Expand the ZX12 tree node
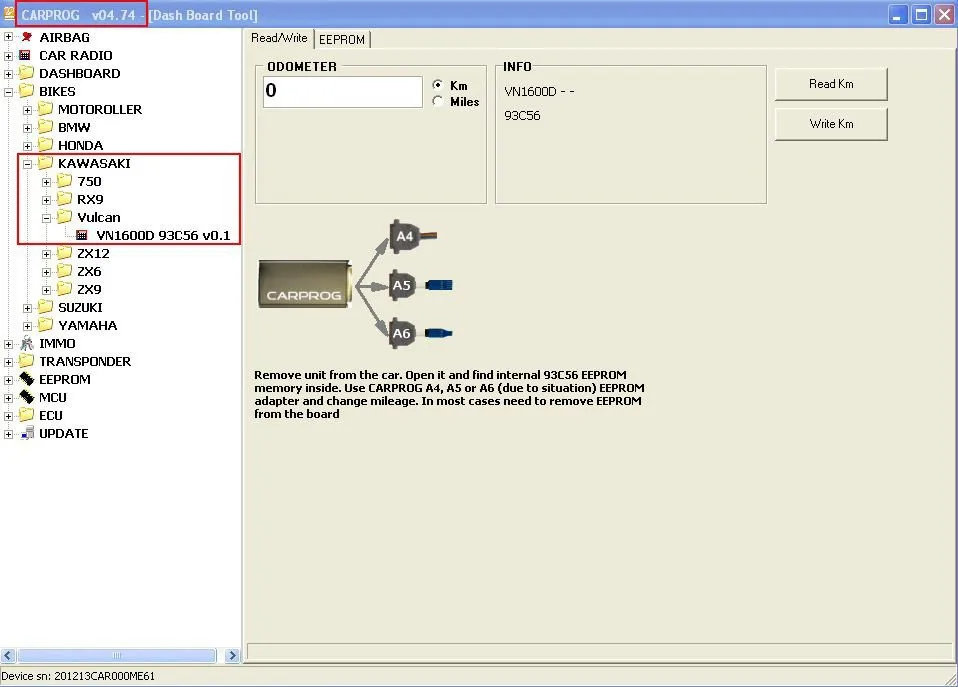The height and width of the screenshot is (687, 958). tap(46, 254)
